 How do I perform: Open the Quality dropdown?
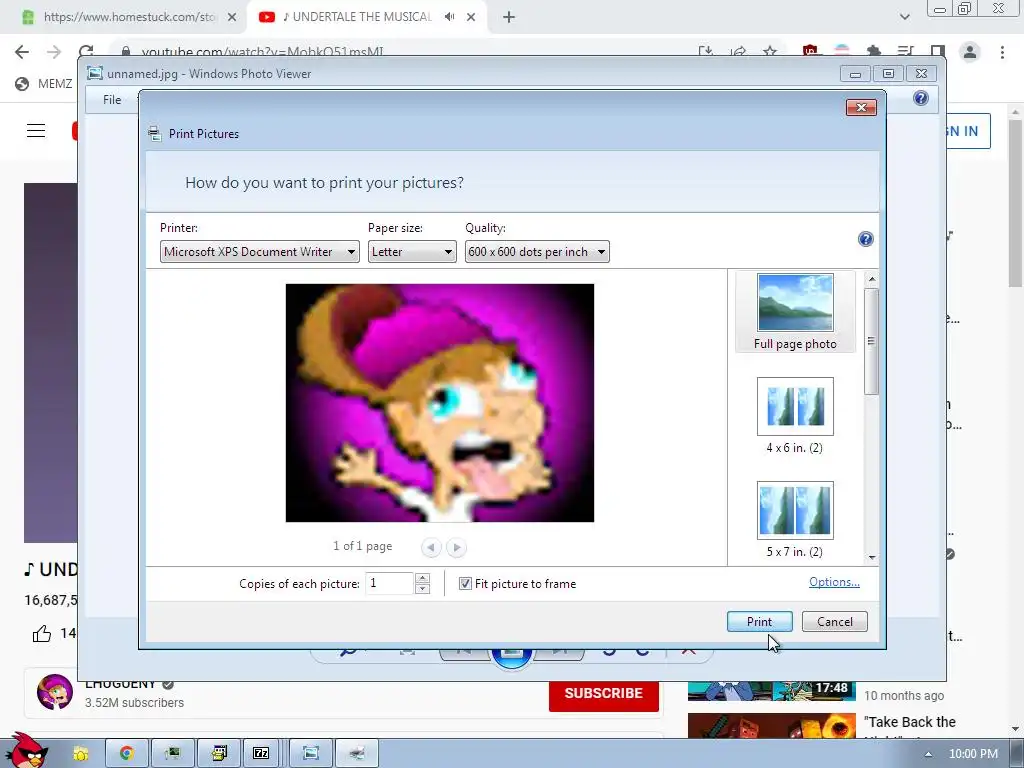(537, 251)
